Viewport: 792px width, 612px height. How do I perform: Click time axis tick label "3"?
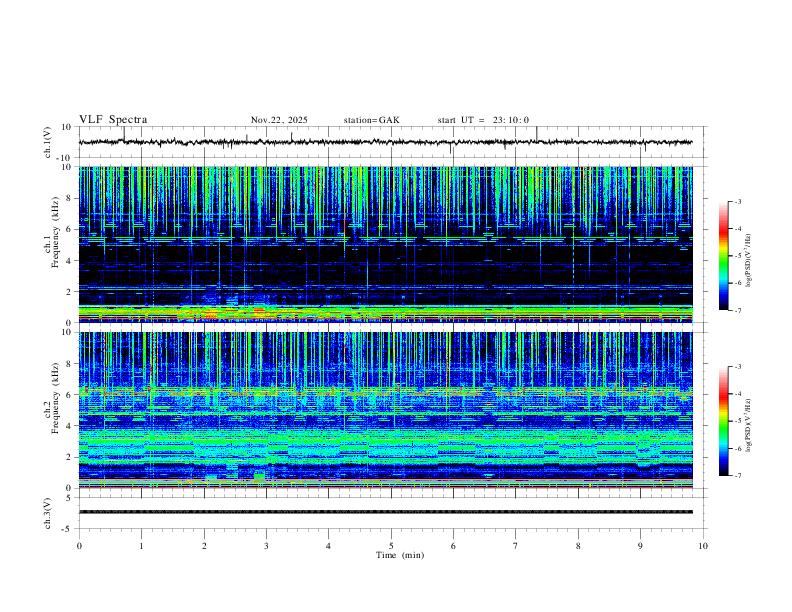tap(266, 546)
